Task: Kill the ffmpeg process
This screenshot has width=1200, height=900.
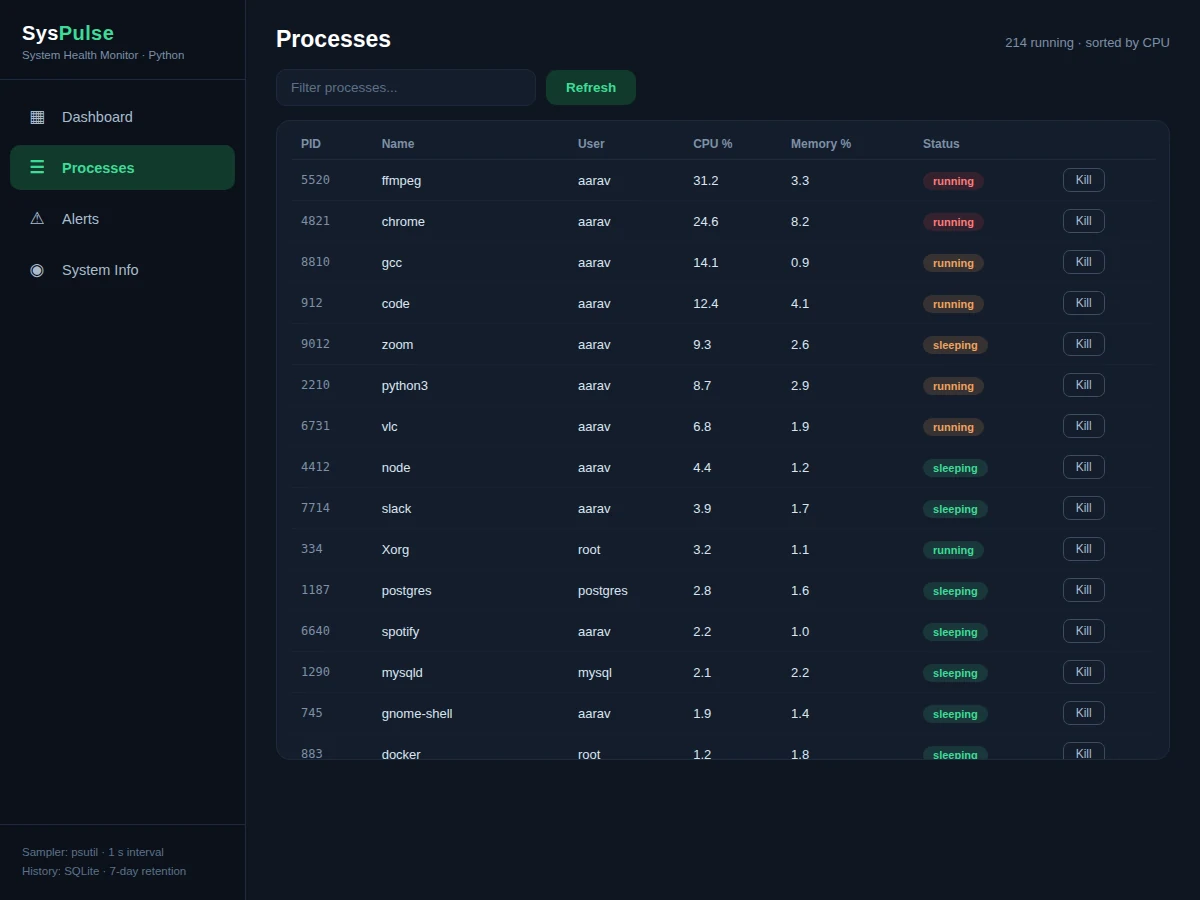Action: [x=1083, y=180]
